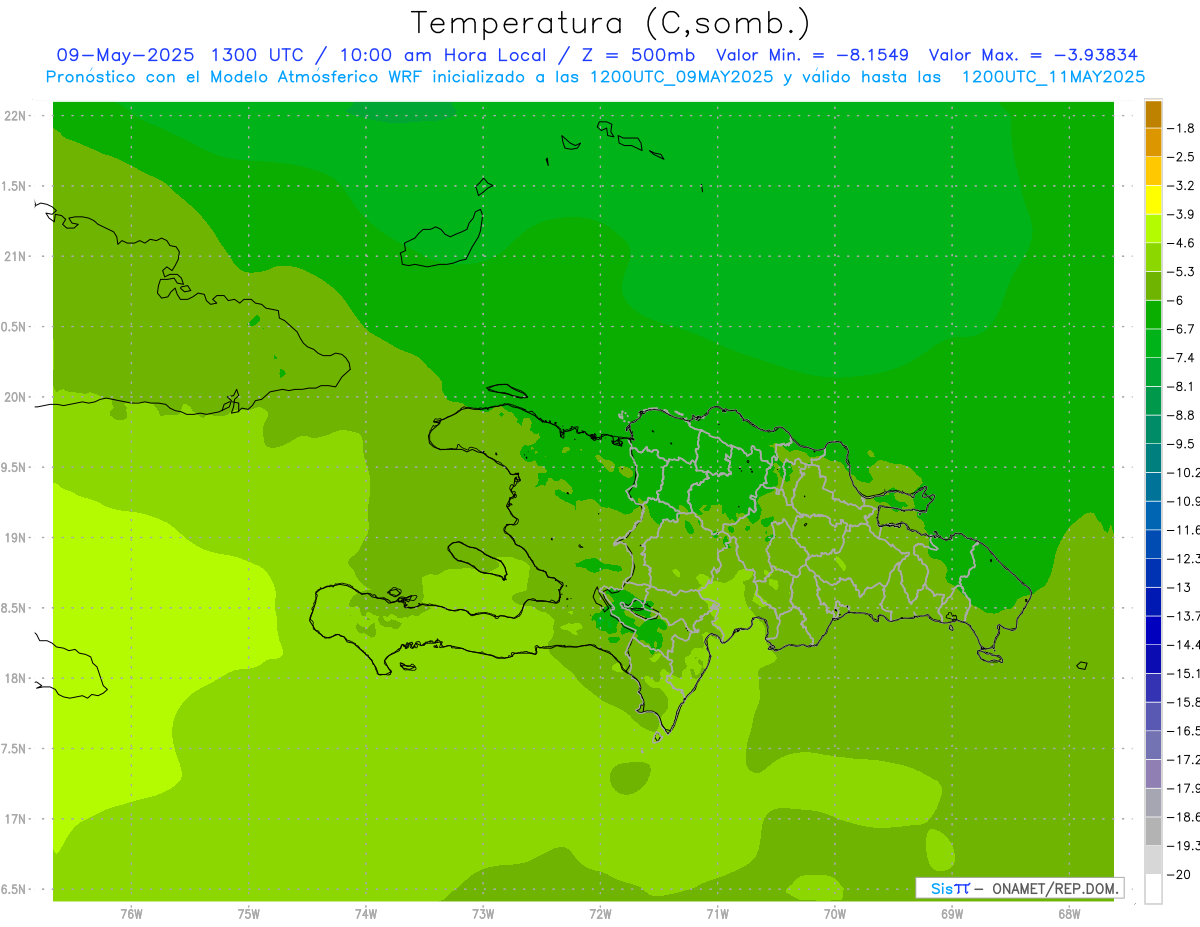This screenshot has width=1200, height=927.
Task: Click the "74W" longitude label
Action: [x=366, y=913]
